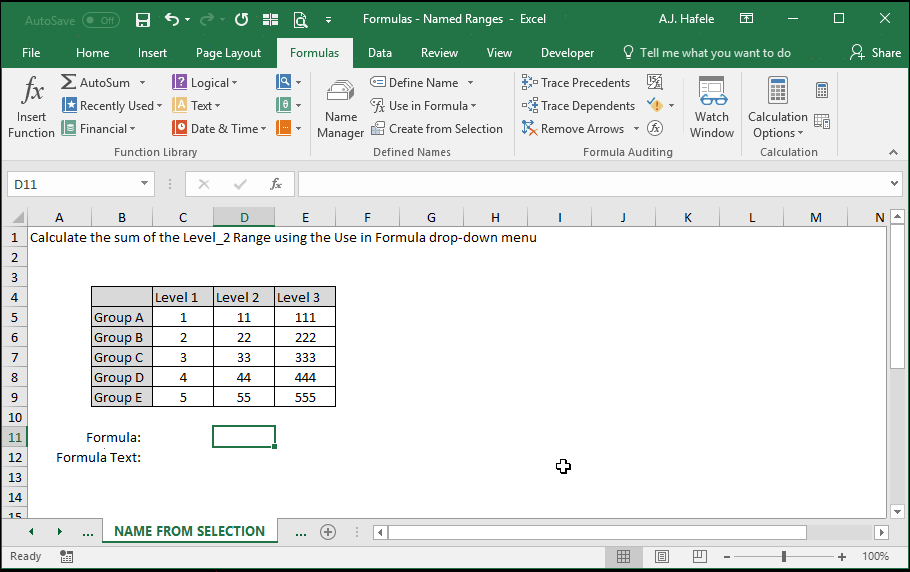Toggle the Show Formulas icon
The height and width of the screenshot is (572, 910).
point(655,82)
